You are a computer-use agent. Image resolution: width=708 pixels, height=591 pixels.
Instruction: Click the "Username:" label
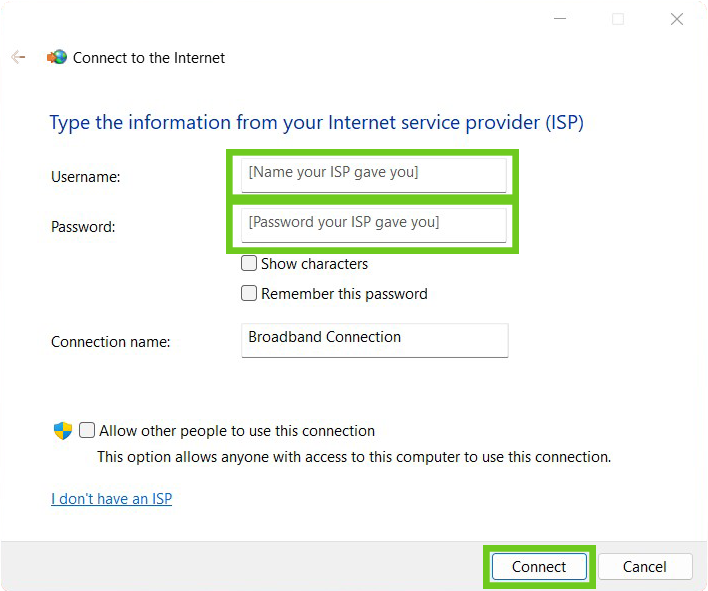coord(85,177)
